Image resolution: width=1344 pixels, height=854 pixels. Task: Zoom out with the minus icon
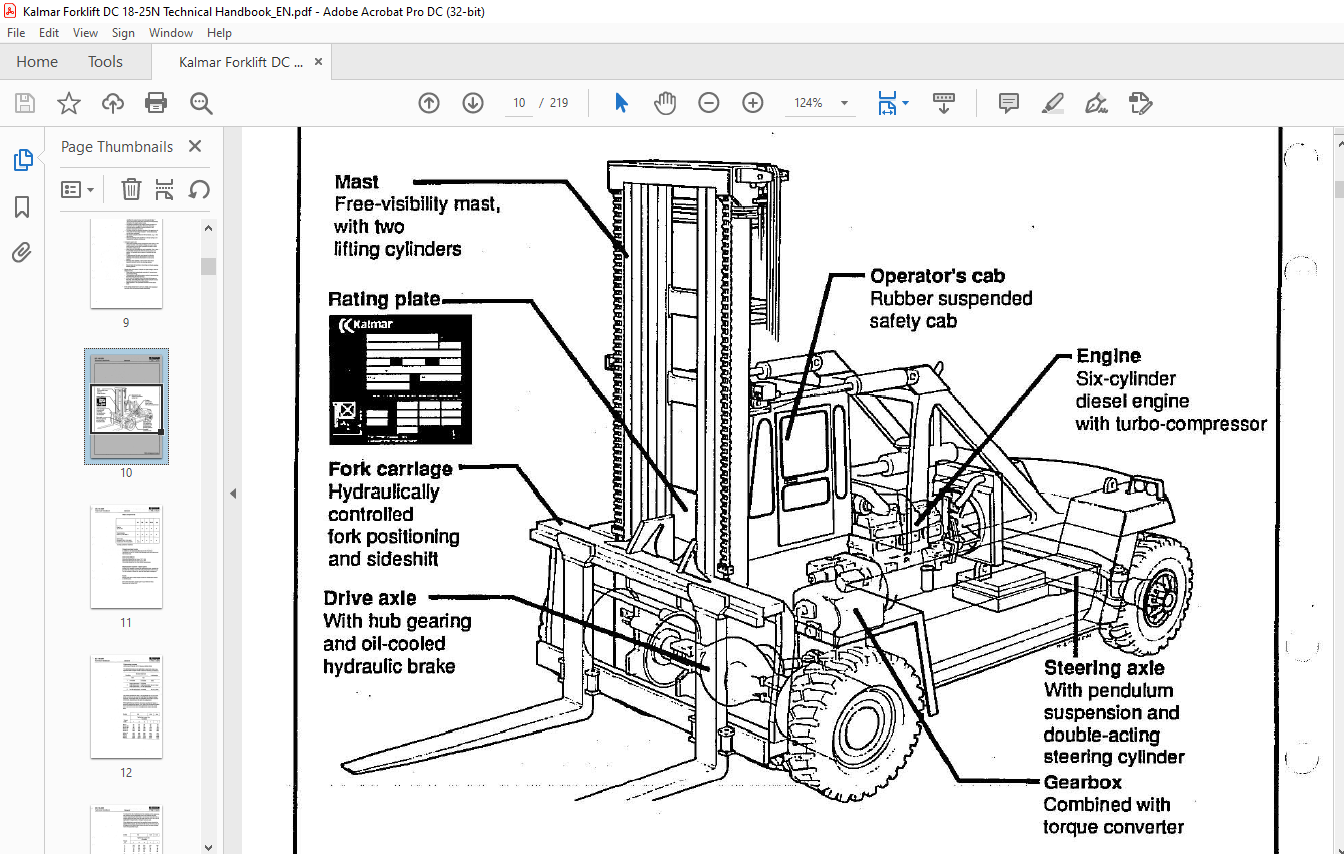coord(709,103)
